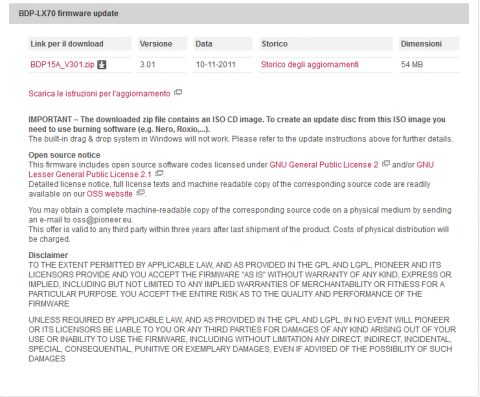Visit the OSS website link
The height and width of the screenshot is (397, 480).
pos(109,194)
